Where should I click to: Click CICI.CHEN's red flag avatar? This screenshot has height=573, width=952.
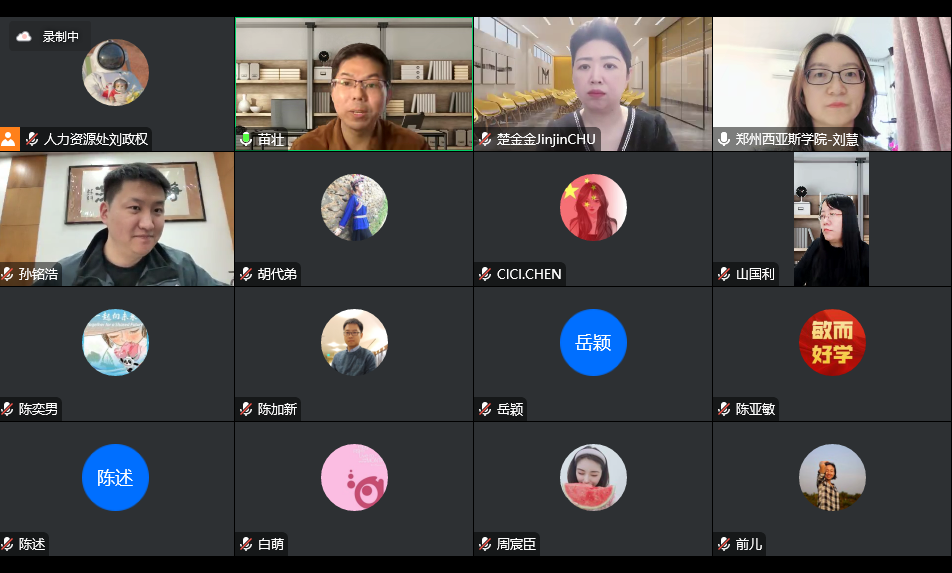pyautogui.click(x=593, y=208)
